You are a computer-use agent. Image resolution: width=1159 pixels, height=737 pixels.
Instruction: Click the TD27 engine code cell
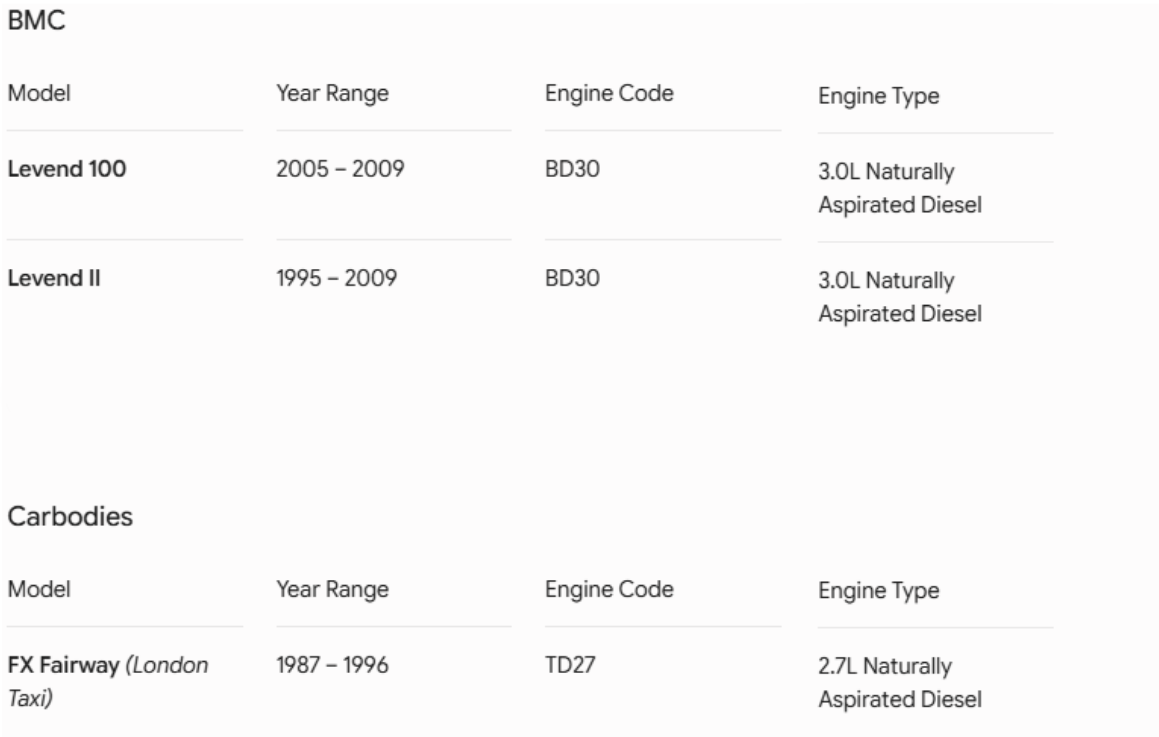[x=570, y=665]
